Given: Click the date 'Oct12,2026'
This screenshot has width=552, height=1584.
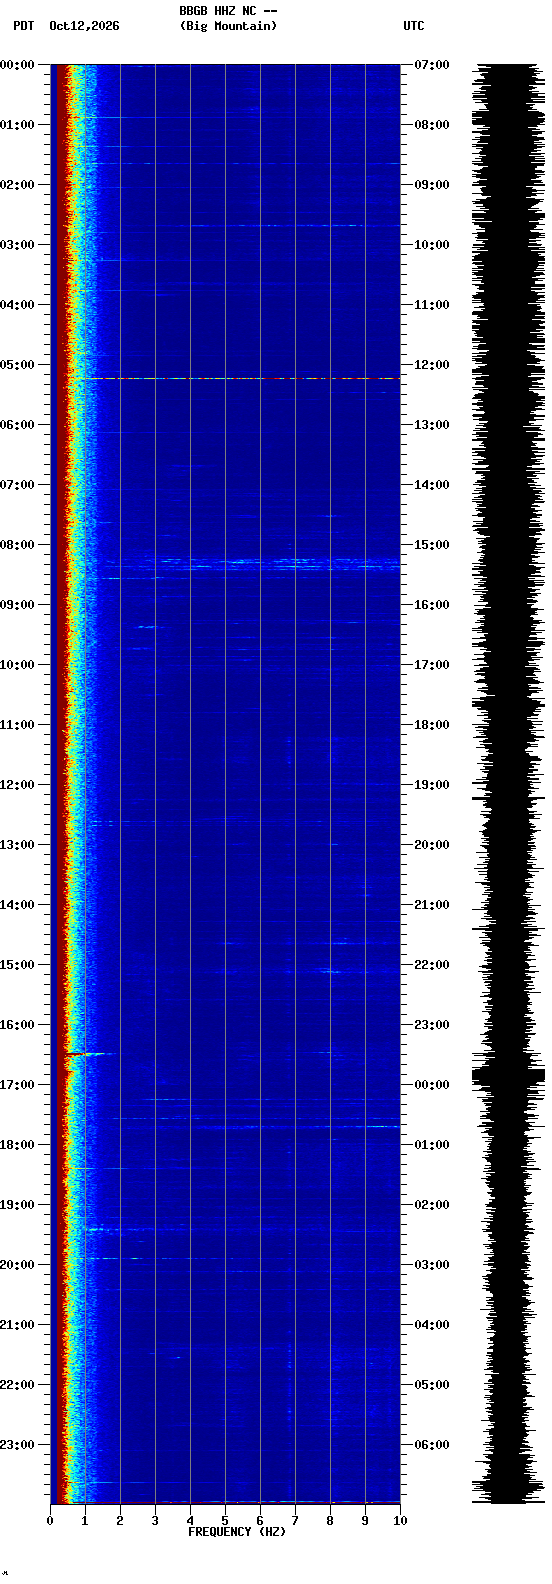Looking at the screenshot, I should (x=84, y=26).
